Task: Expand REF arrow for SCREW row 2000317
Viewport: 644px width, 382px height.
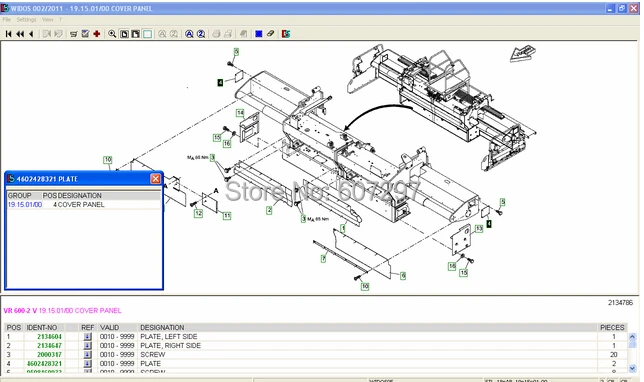Action: click(x=87, y=354)
